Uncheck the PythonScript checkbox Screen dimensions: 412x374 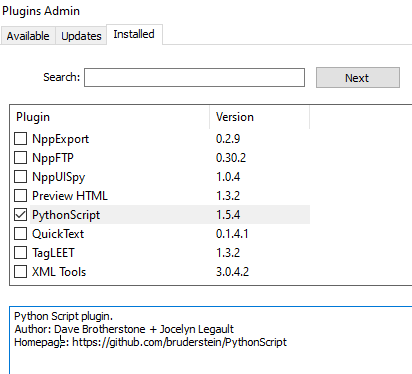pos(20,215)
